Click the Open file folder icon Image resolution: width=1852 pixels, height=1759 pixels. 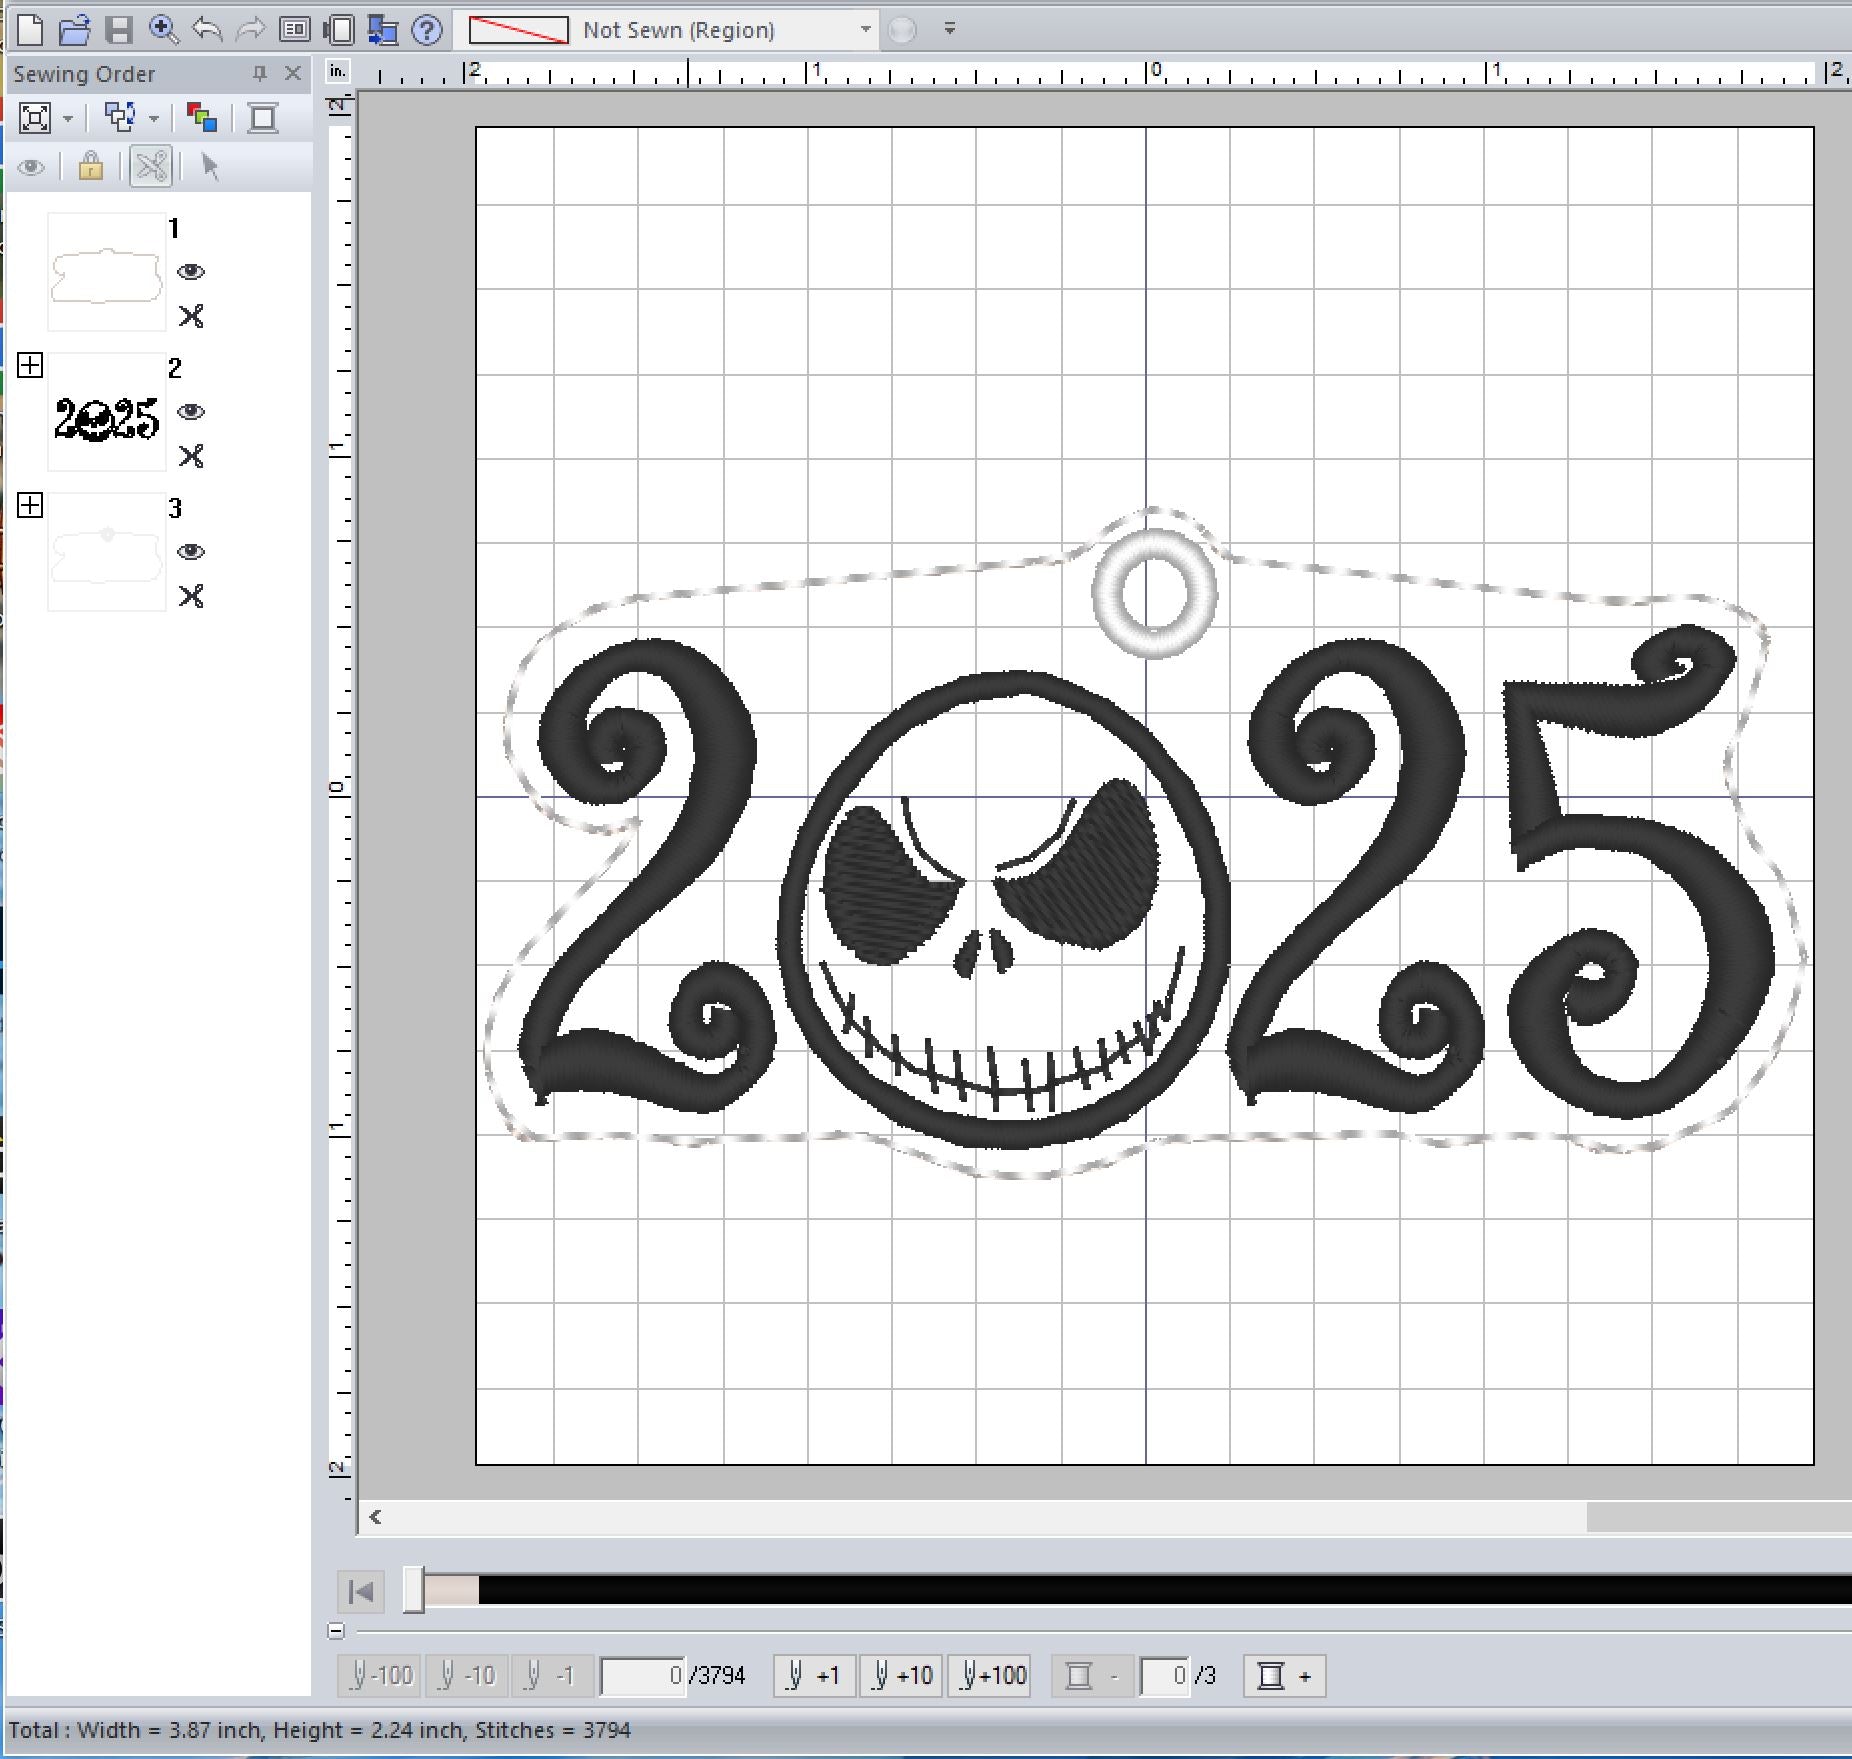(74, 30)
